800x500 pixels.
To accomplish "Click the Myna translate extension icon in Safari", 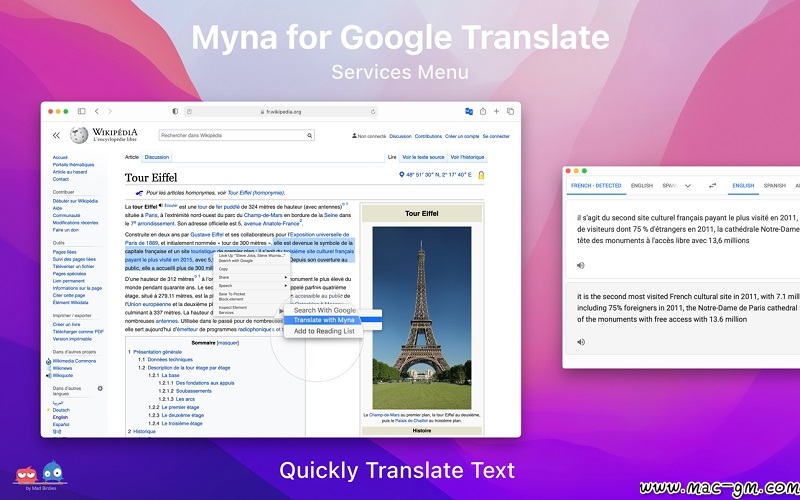I will 468,111.
